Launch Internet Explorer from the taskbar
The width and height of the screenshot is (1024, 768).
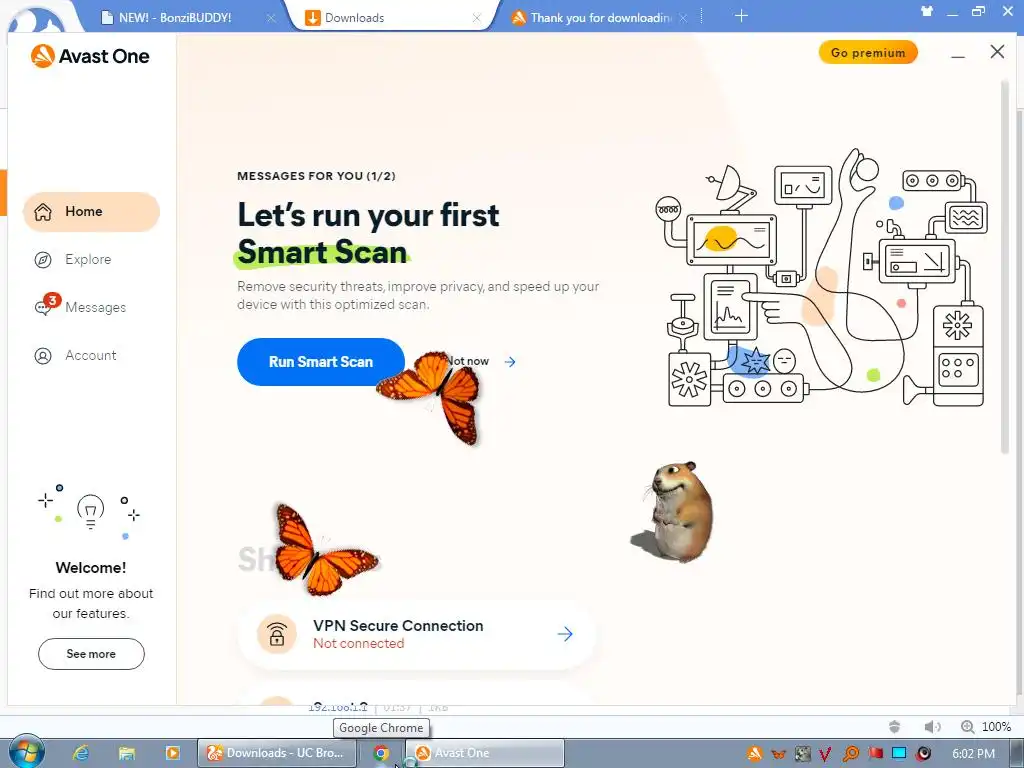[81, 753]
